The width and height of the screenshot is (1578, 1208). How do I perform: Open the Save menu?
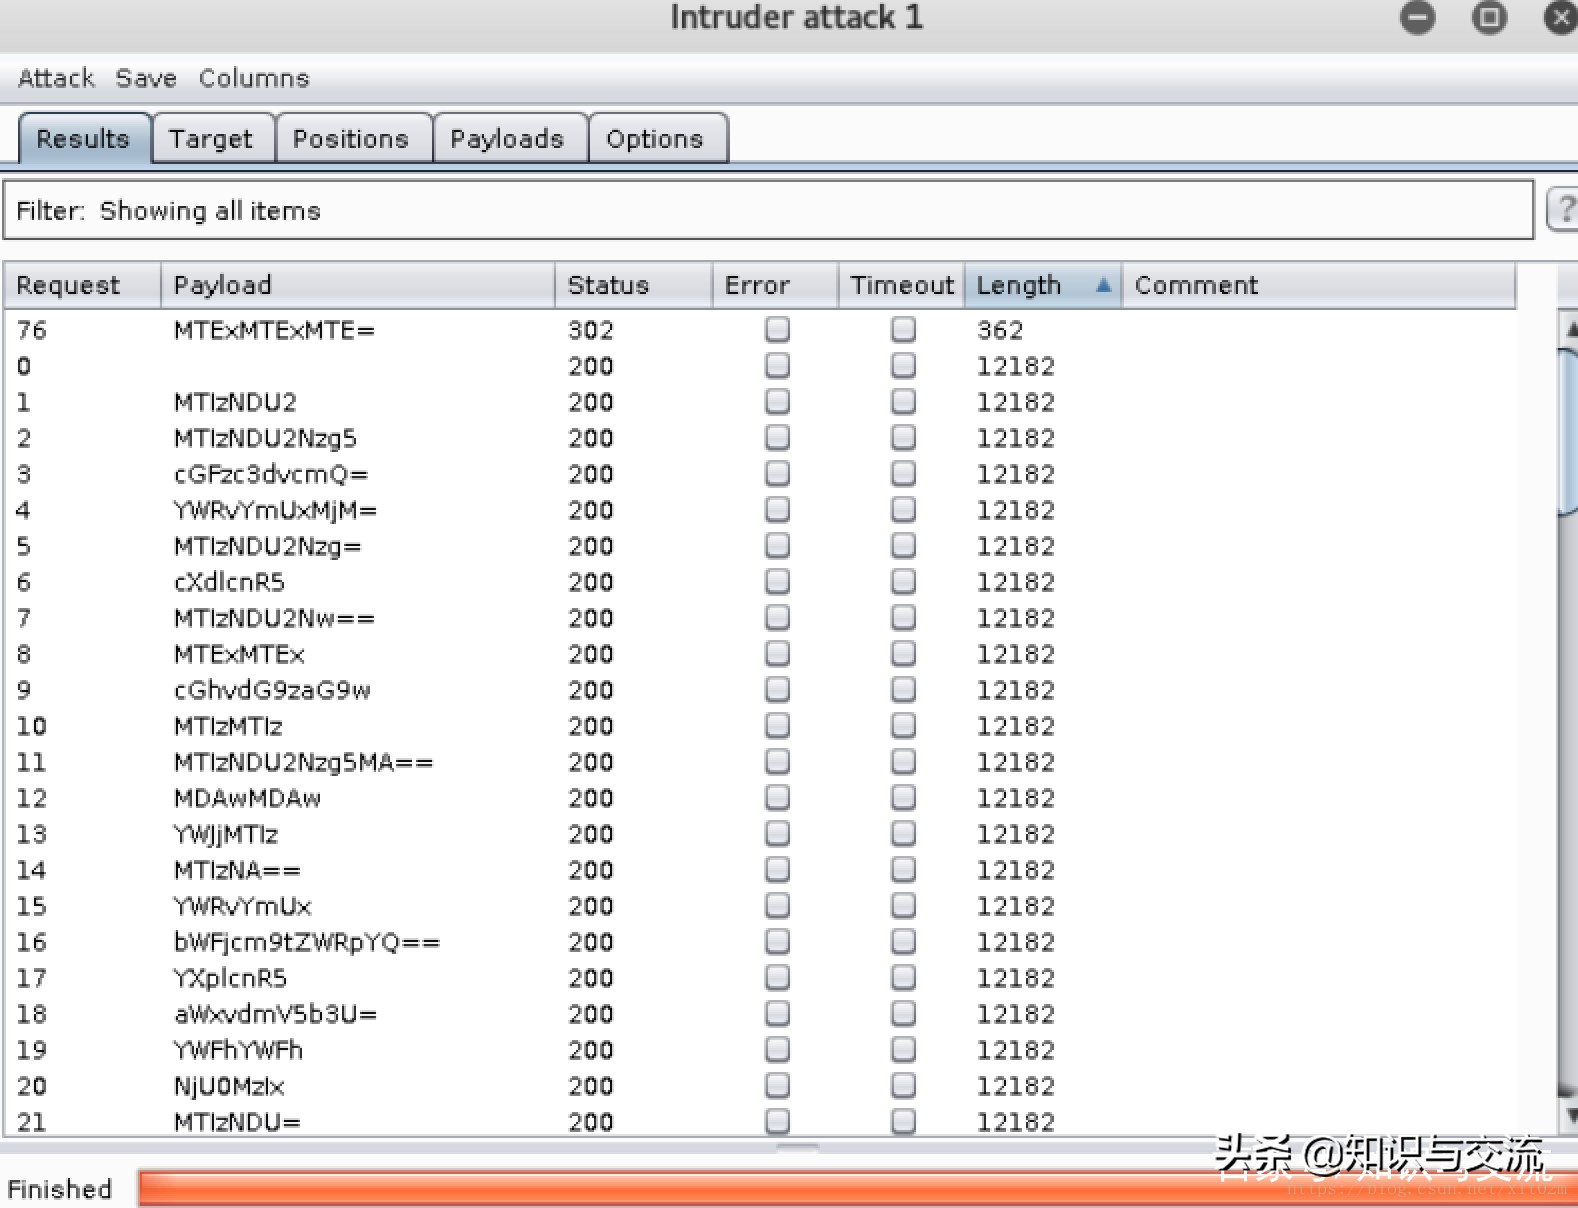pyautogui.click(x=146, y=78)
